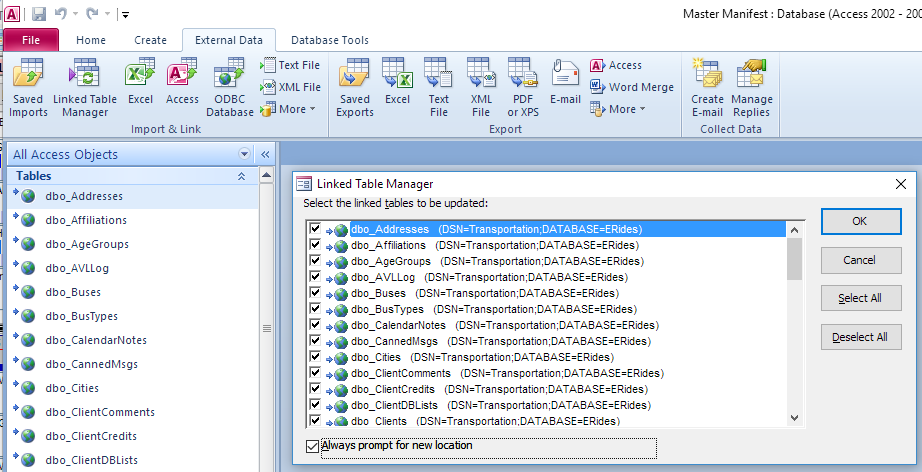Open Customize Quick Access Toolbar dropdown
Image resolution: width=922 pixels, height=472 pixels.
125,14
